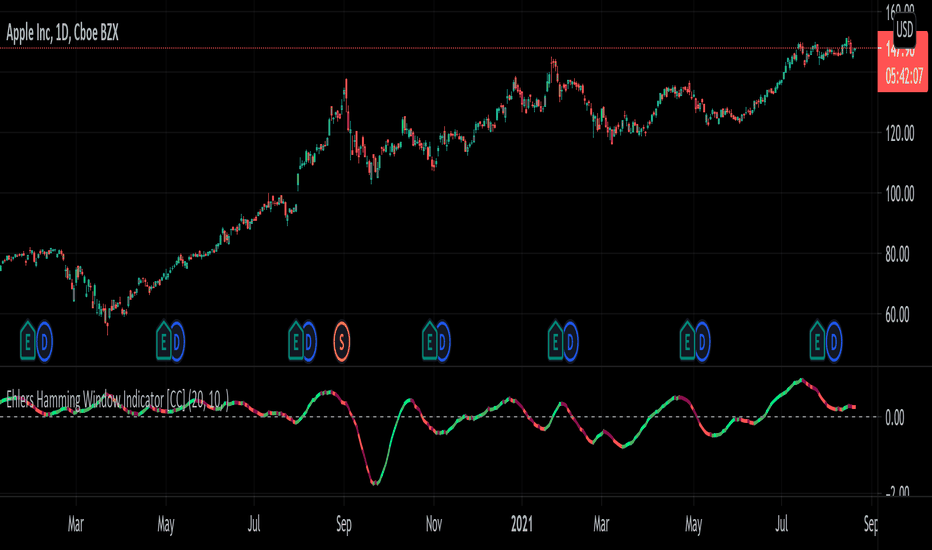Click the Mar label after the 2021 label
Viewport: 932px width, 550px height.
click(601, 524)
